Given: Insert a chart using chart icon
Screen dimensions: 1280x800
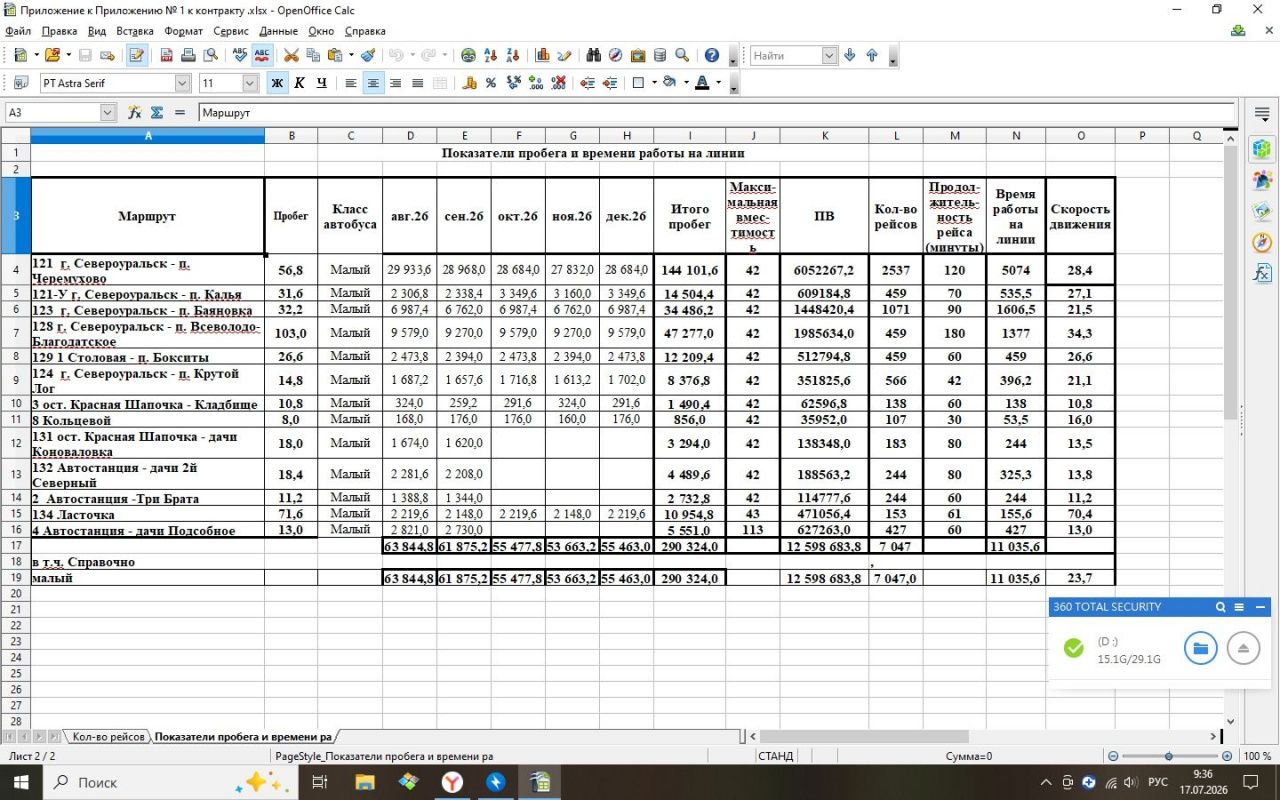Looking at the screenshot, I should pos(542,56).
